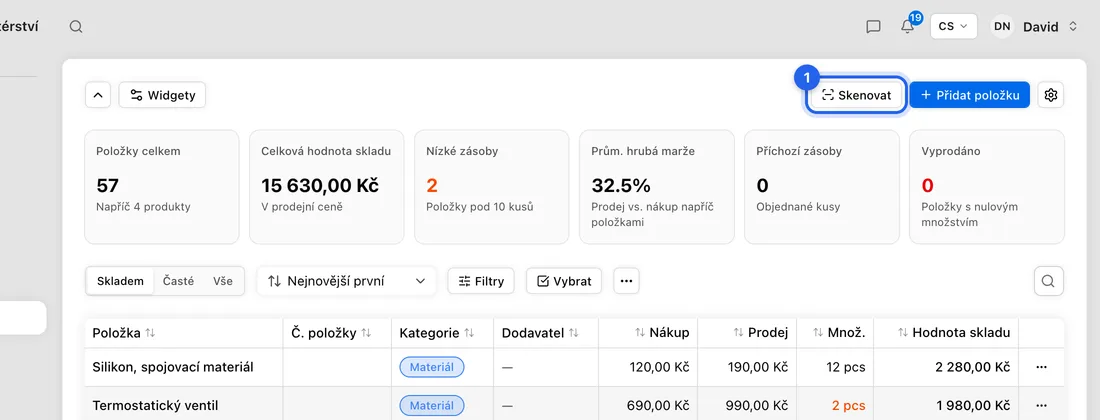The width and height of the screenshot is (1100, 420).
Task: Open row menu for Termostatický ventil
Action: [1041, 405]
